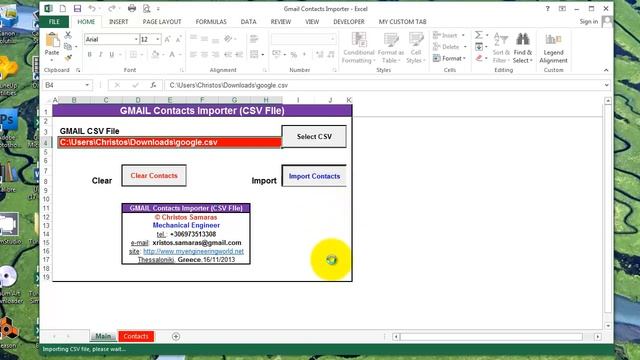Select red cell with CSV file path
640x360 pixels.
pyautogui.click(x=169, y=142)
